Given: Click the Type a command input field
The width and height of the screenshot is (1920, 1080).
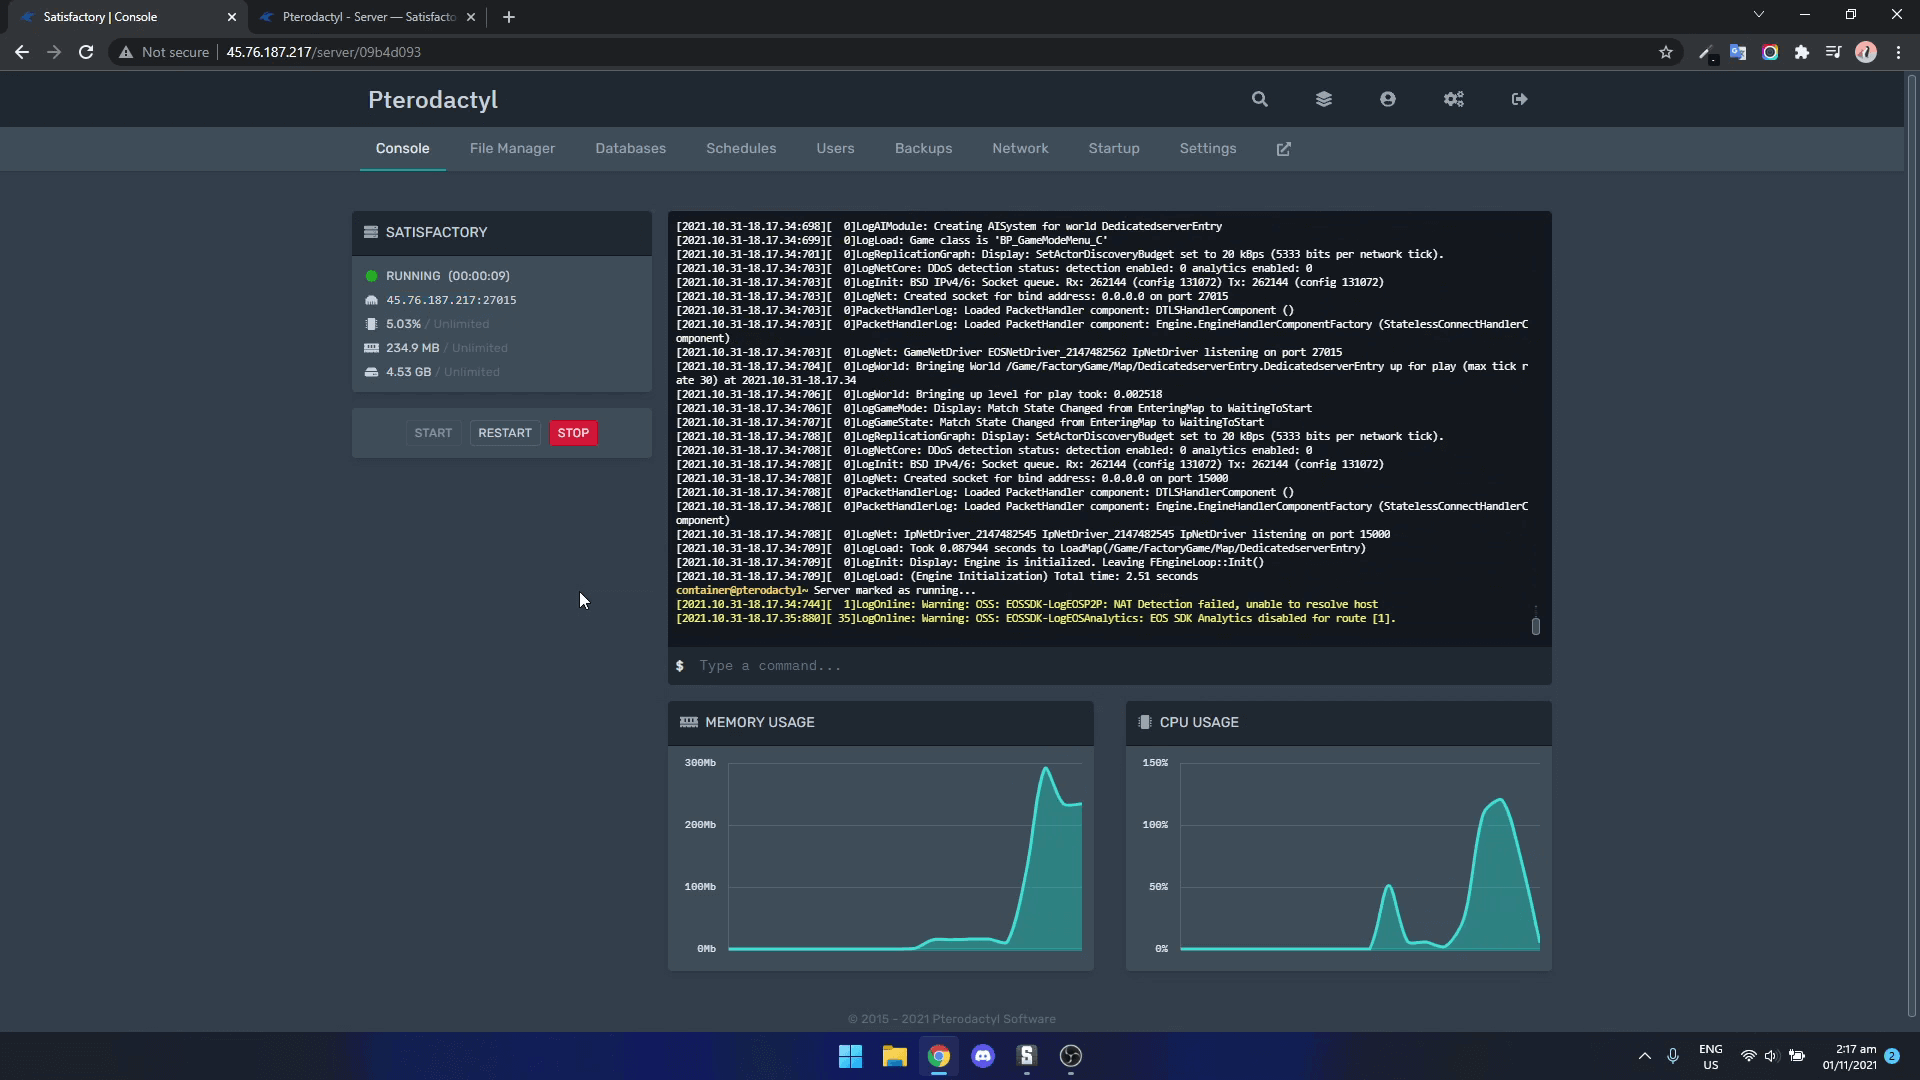Looking at the screenshot, I should 1110,666.
